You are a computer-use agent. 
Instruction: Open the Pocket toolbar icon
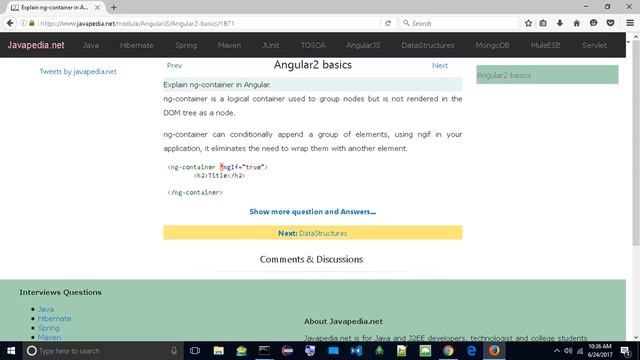[x=610, y=23]
